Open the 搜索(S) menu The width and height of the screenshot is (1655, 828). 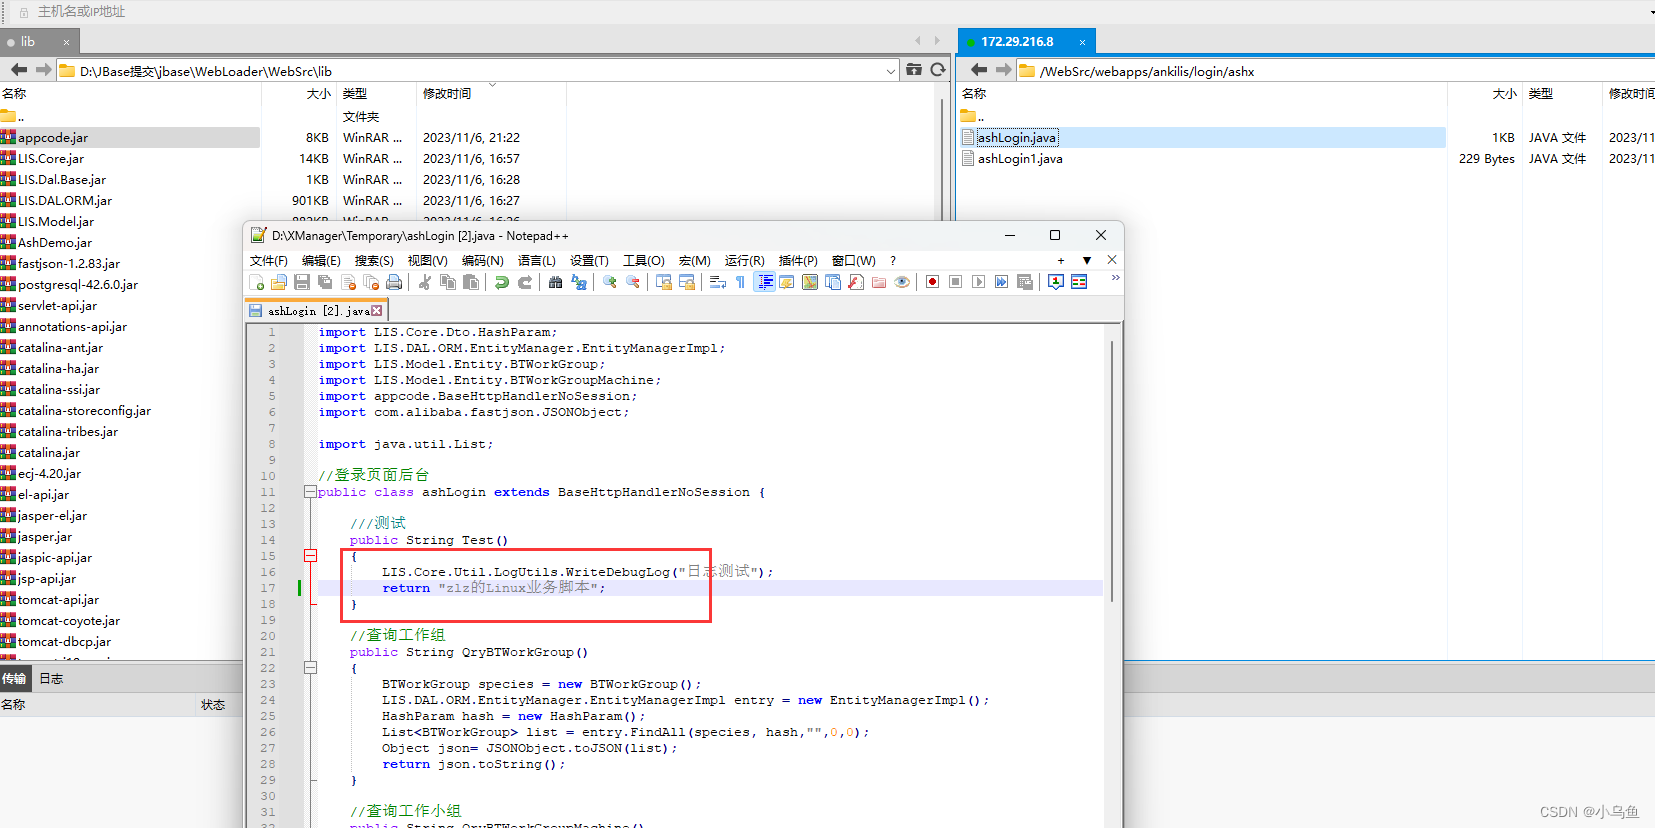click(x=374, y=261)
